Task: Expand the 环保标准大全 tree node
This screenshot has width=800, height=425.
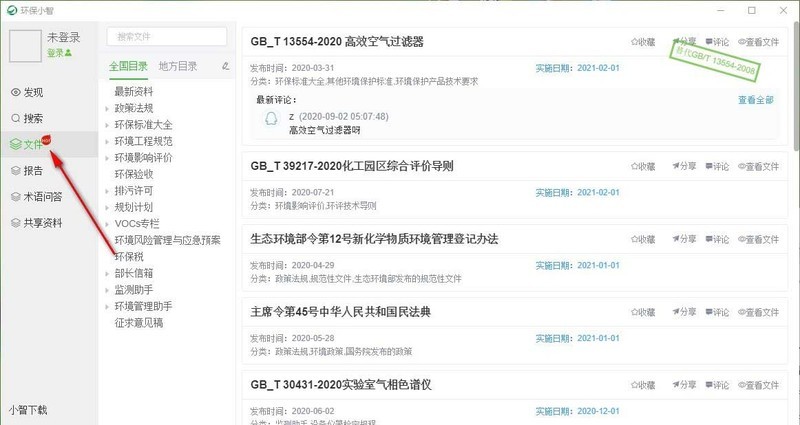Action: (x=107, y=125)
